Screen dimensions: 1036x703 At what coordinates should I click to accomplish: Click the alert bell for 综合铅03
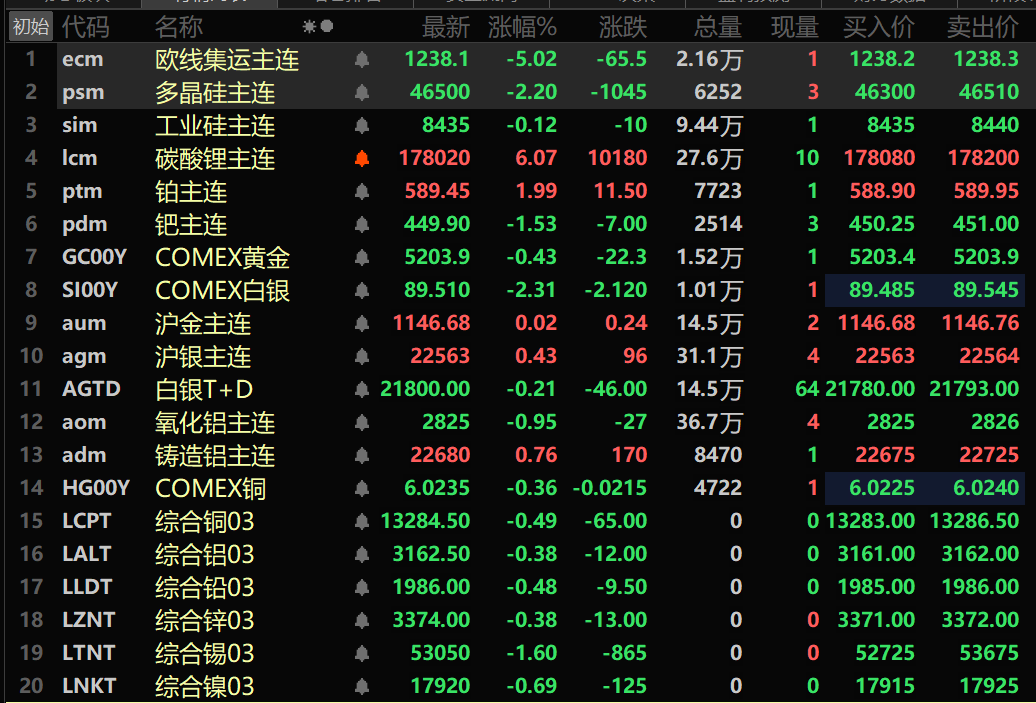click(361, 587)
